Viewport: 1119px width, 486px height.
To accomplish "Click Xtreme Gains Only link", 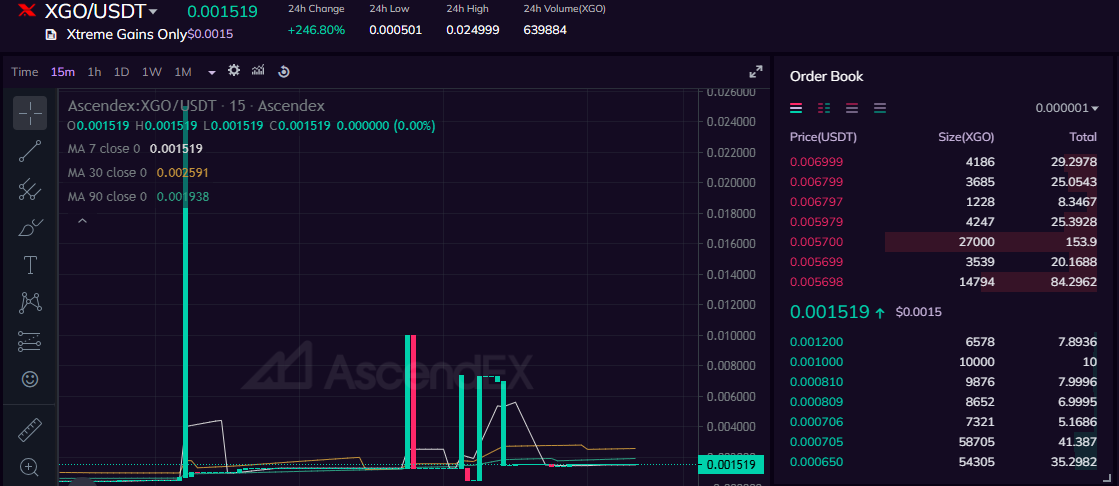I will click(x=126, y=34).
